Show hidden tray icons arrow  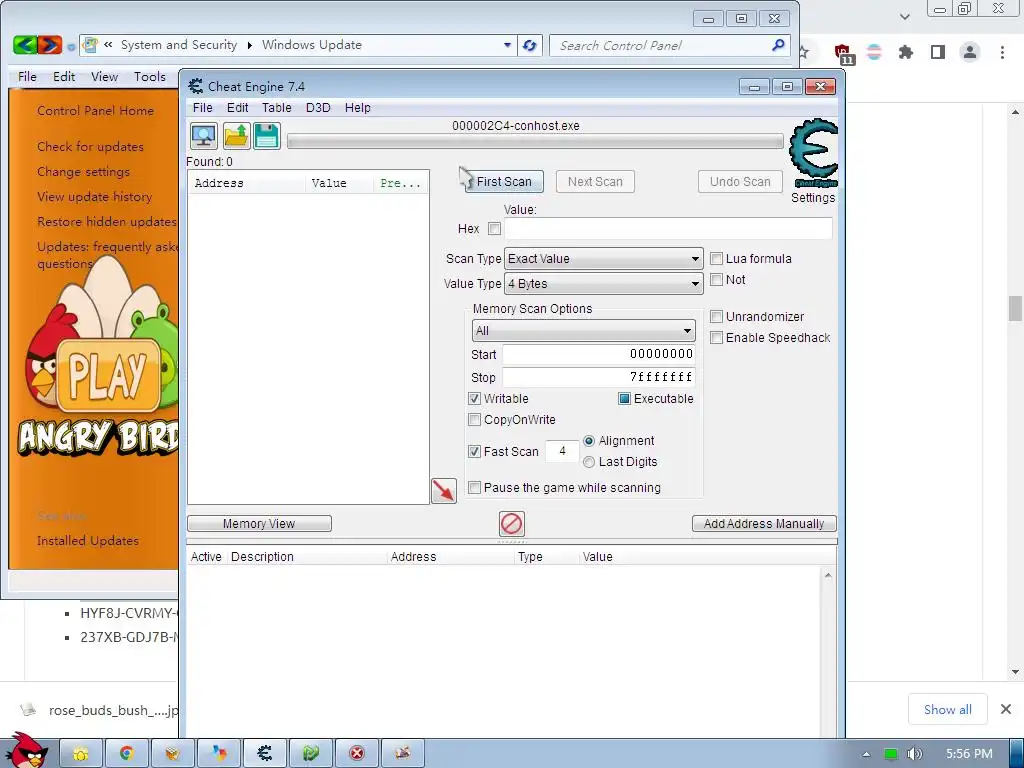(867, 754)
